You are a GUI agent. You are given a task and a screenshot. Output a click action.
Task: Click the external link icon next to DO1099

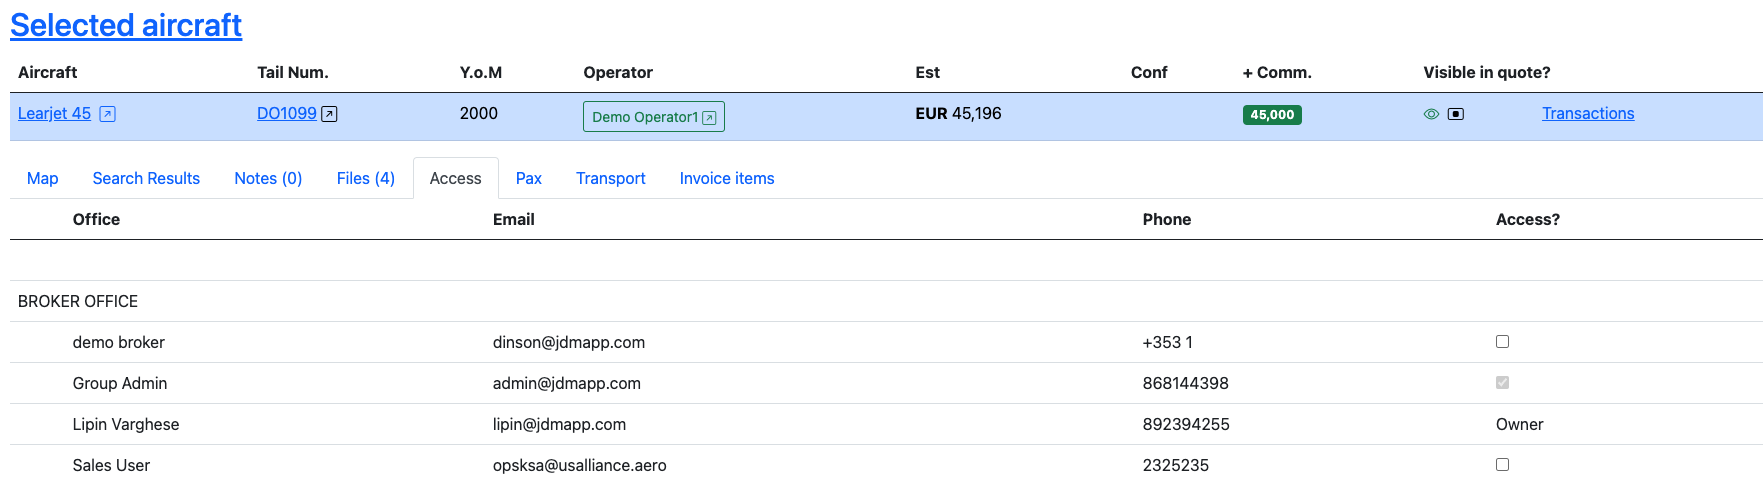click(329, 114)
